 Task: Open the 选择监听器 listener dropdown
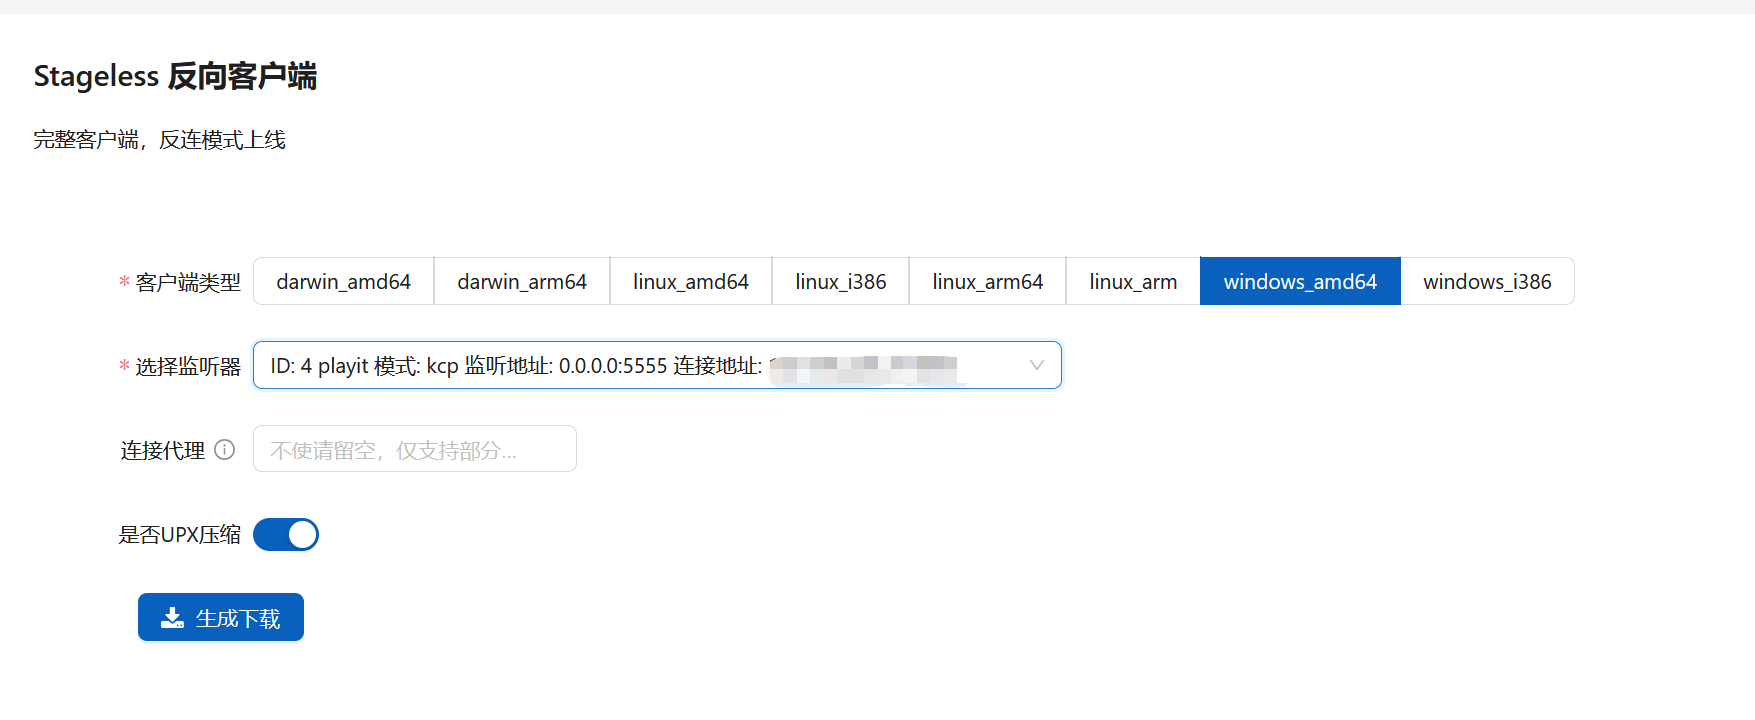tap(640, 366)
